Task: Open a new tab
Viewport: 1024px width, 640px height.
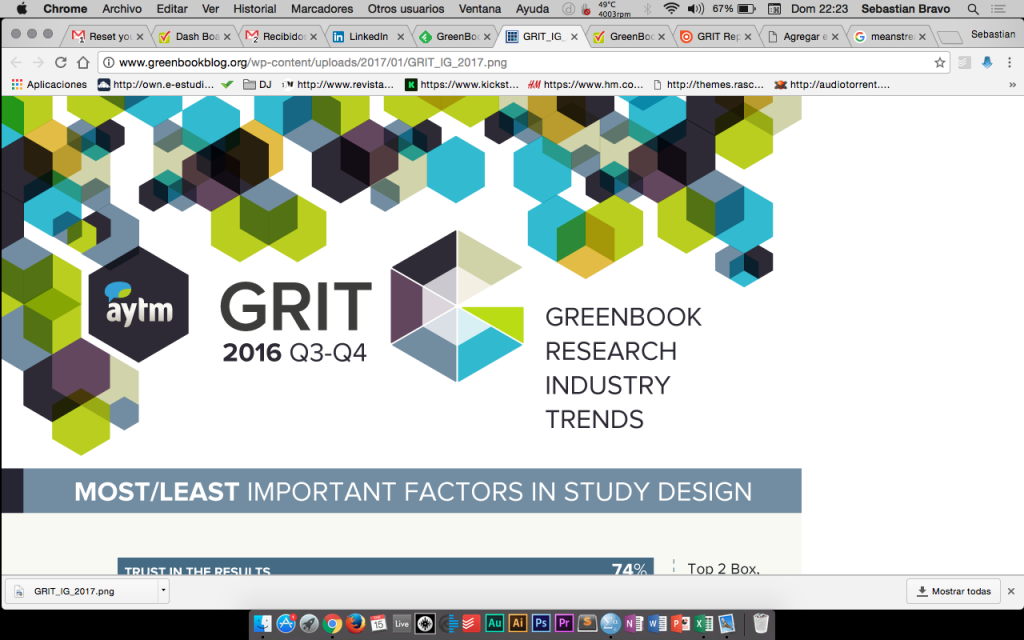Action: point(949,37)
